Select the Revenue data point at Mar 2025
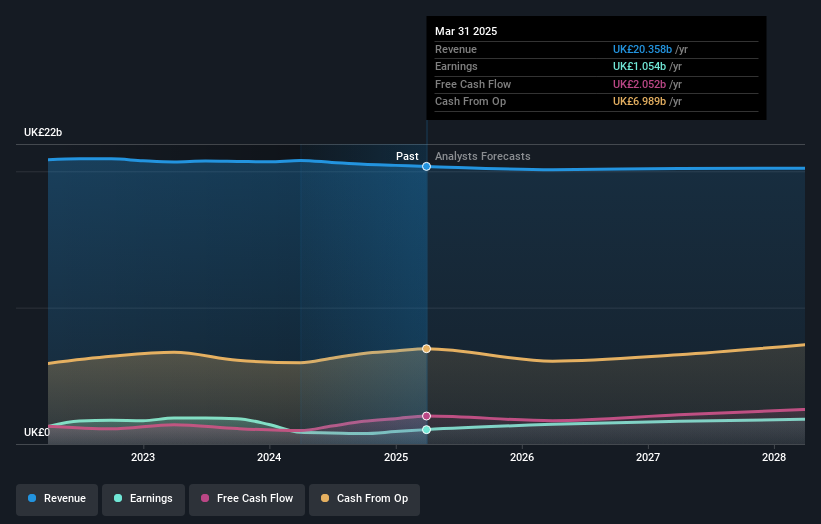The image size is (821, 524). pos(427,166)
